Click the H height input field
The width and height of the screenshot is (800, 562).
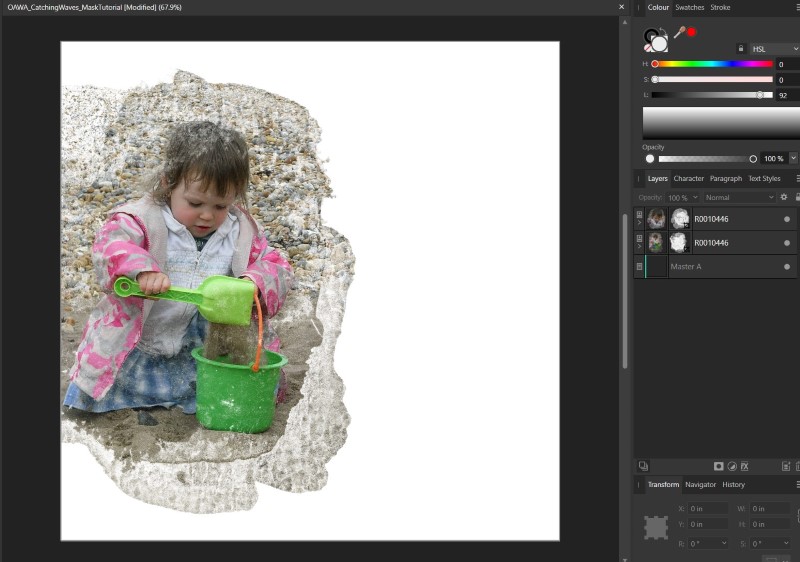(769, 524)
